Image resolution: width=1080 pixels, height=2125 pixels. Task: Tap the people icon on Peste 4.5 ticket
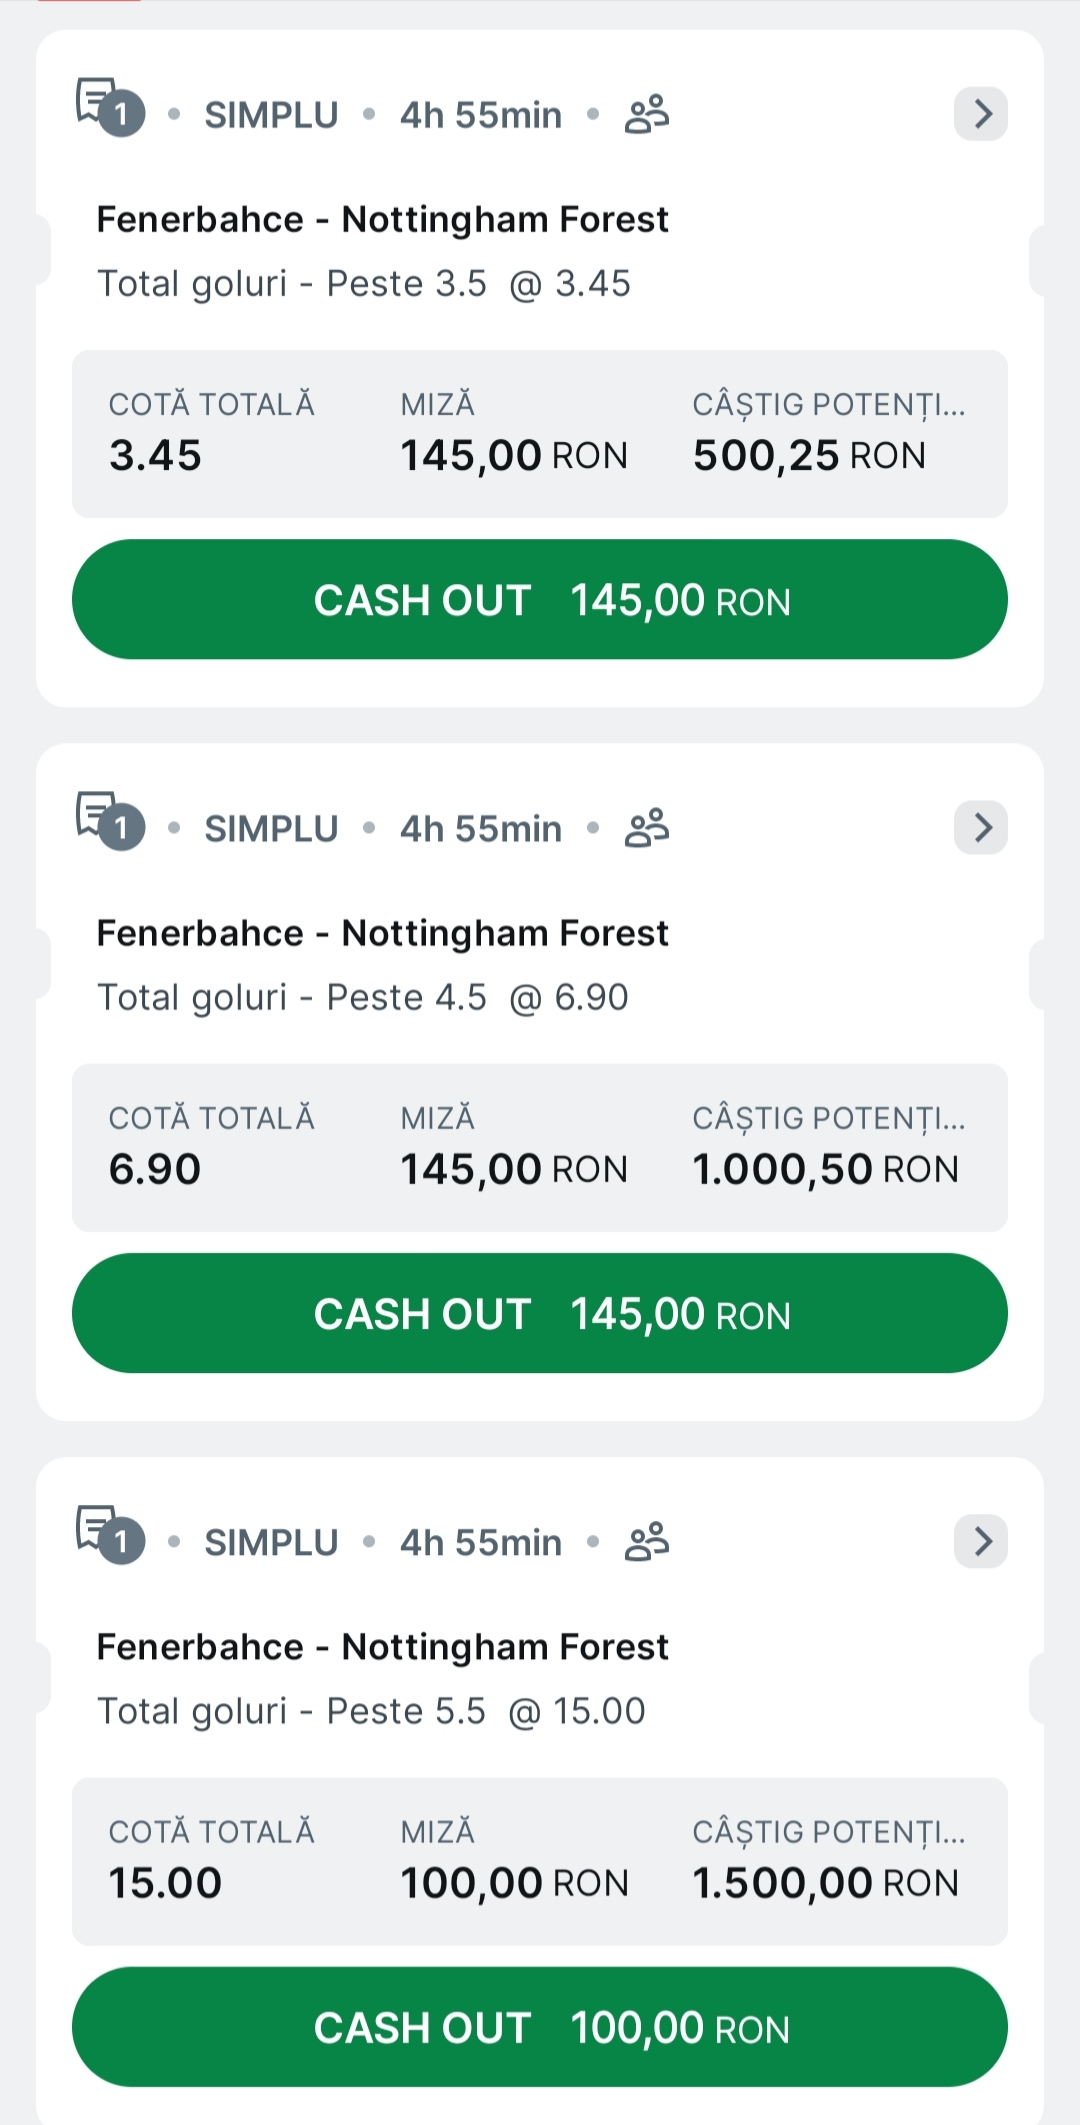[x=647, y=828]
